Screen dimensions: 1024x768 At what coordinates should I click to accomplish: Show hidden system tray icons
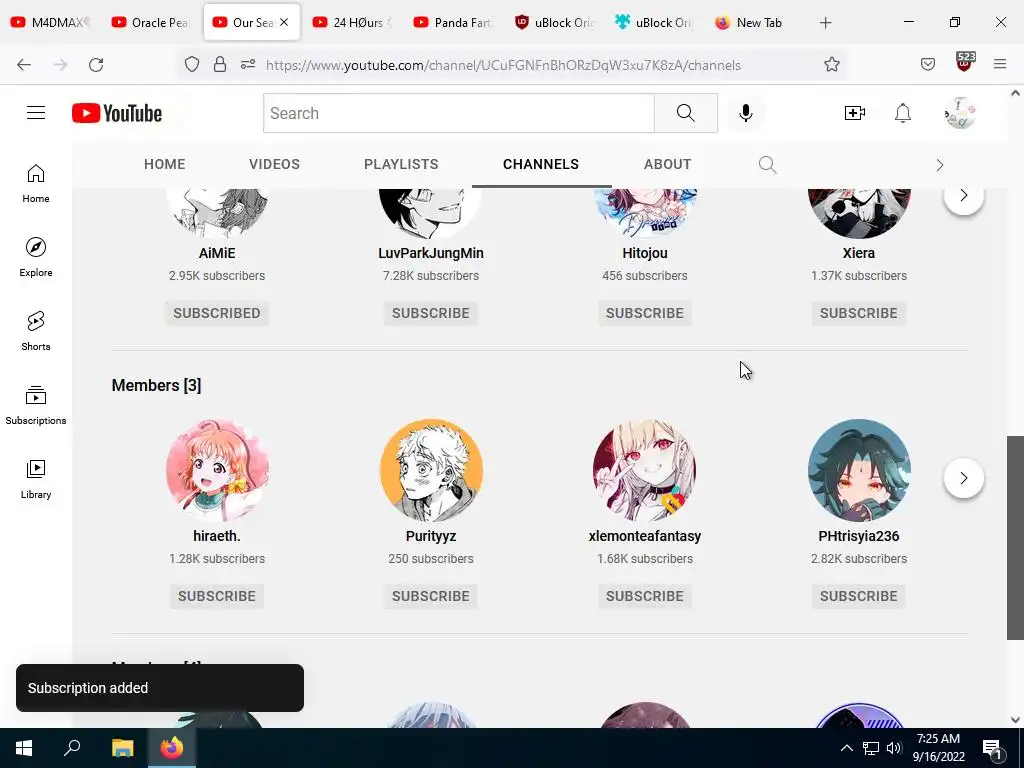point(846,748)
